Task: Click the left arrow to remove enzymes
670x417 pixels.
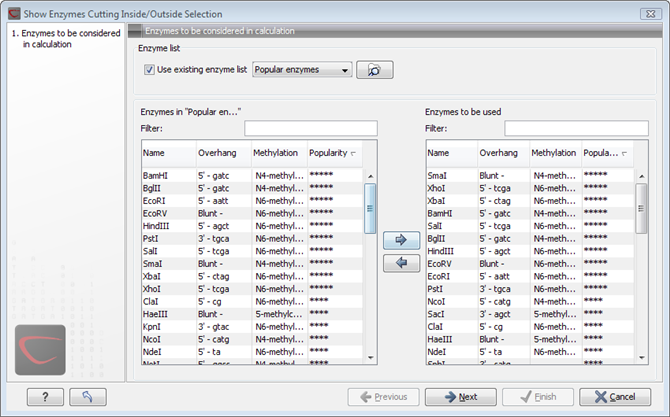Action: click(401, 262)
